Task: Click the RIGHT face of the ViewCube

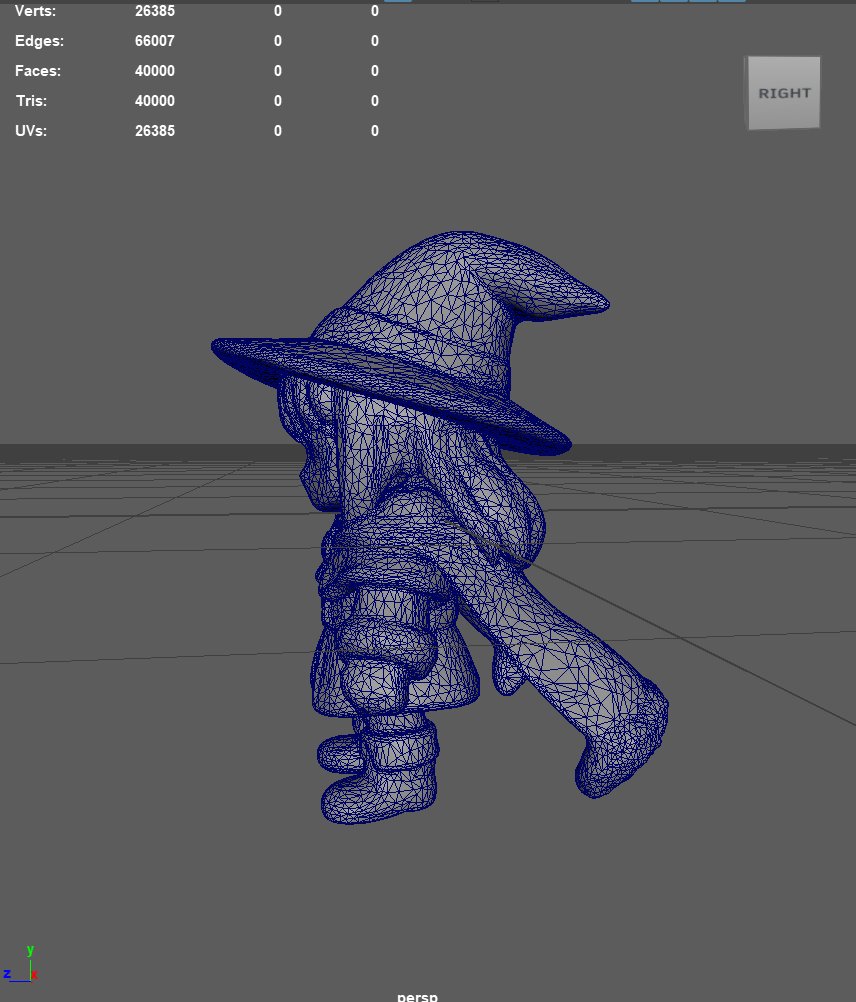Action: pos(784,93)
